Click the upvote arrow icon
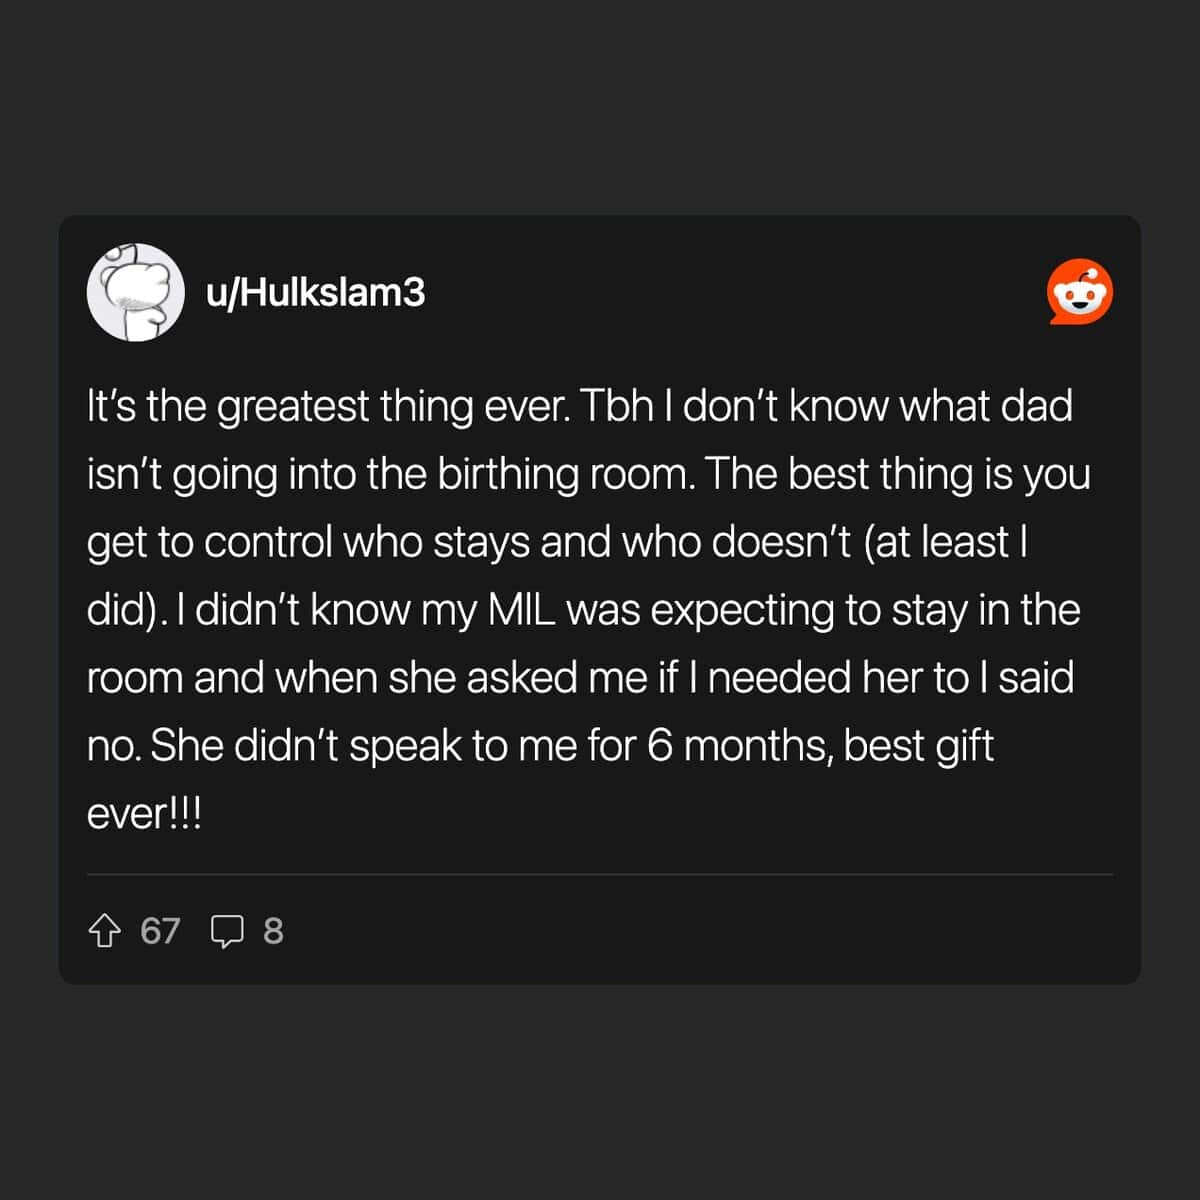 (x=105, y=932)
